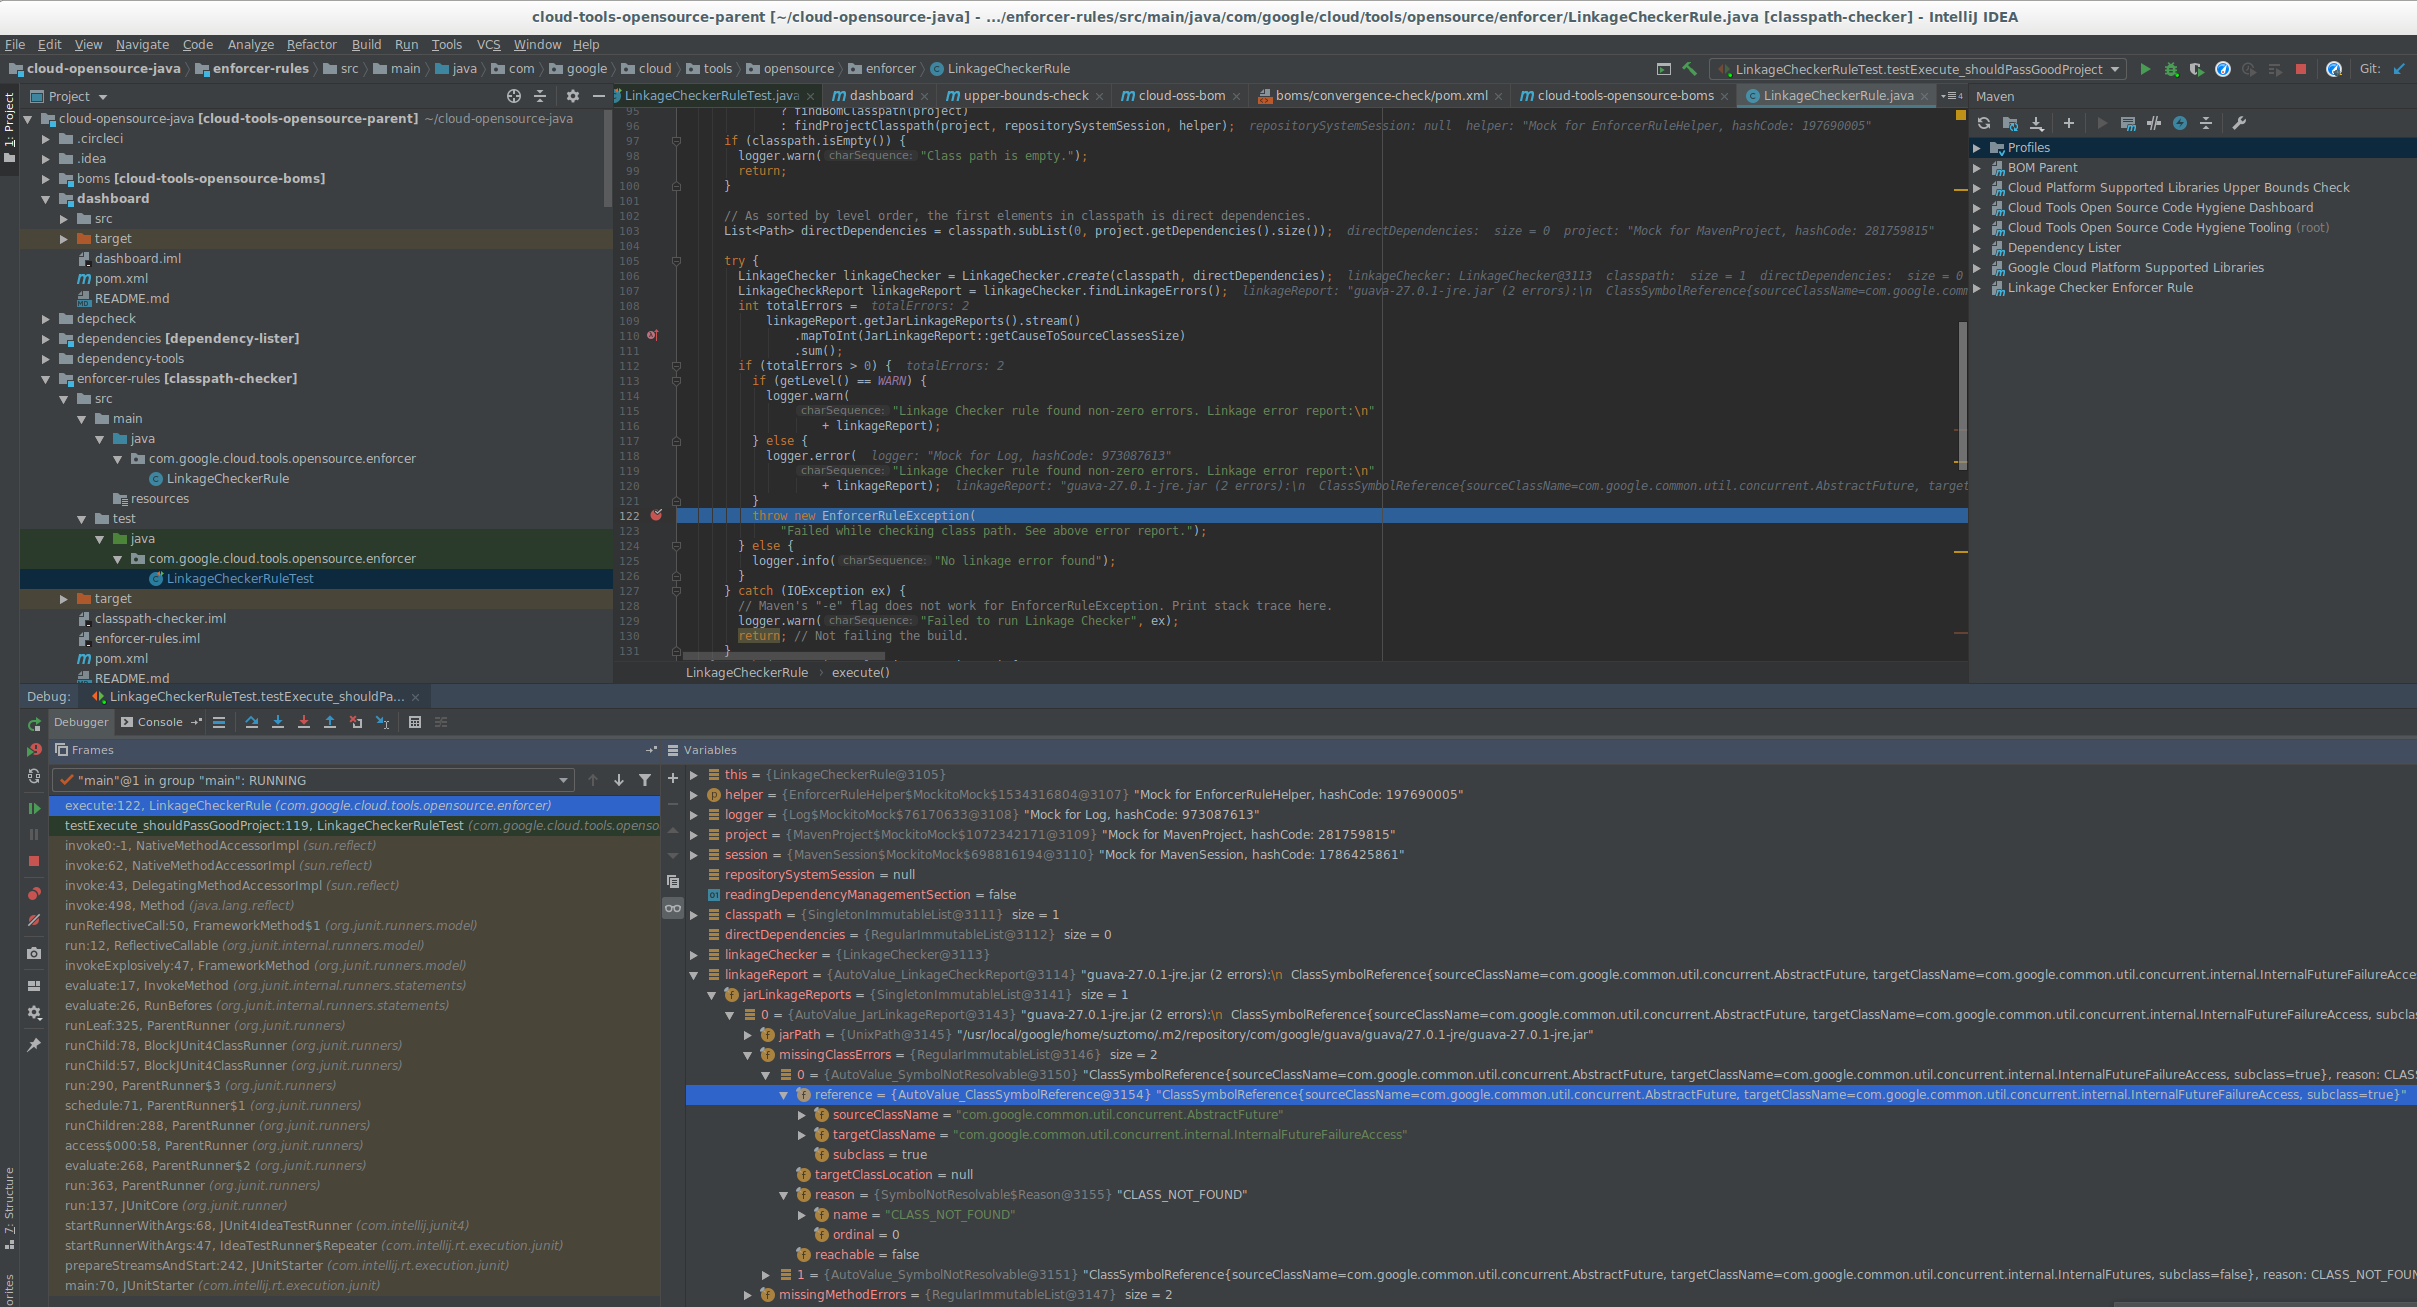The width and height of the screenshot is (2417, 1307).
Task: Open Maven settings with the wrench icon
Action: 2240,122
